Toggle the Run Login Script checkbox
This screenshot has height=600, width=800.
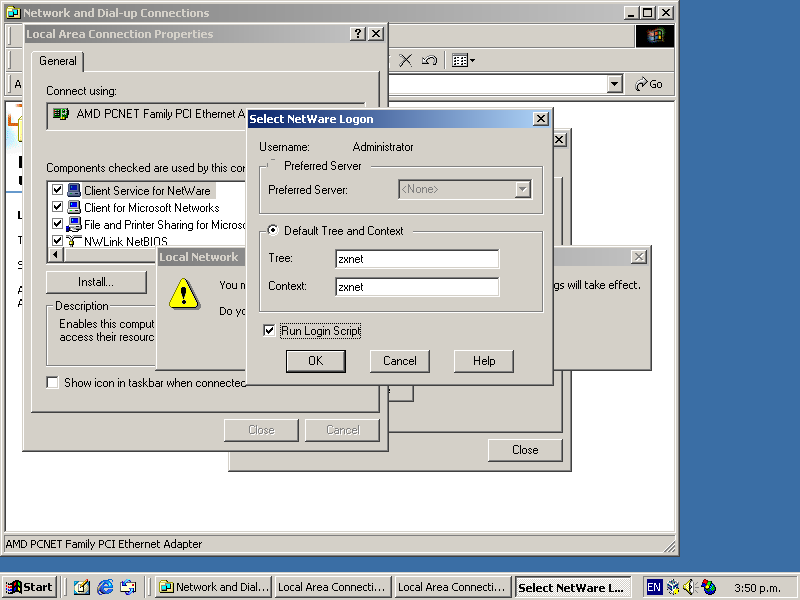tap(269, 331)
